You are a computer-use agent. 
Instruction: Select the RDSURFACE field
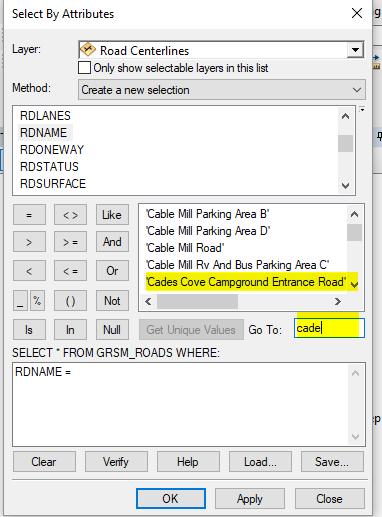[53, 184]
